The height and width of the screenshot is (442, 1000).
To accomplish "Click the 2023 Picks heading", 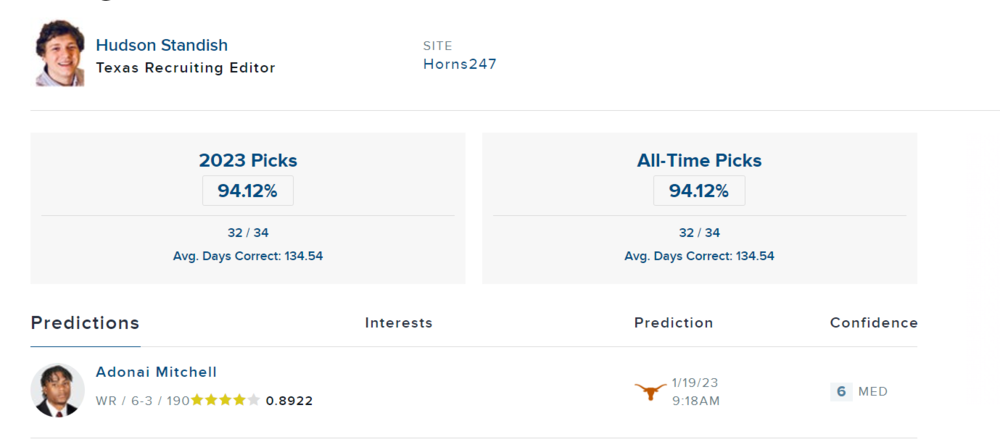I will pyautogui.click(x=248, y=160).
